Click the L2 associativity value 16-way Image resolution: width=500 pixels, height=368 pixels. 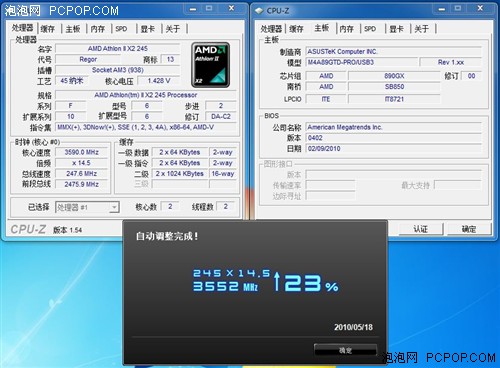tap(223, 174)
